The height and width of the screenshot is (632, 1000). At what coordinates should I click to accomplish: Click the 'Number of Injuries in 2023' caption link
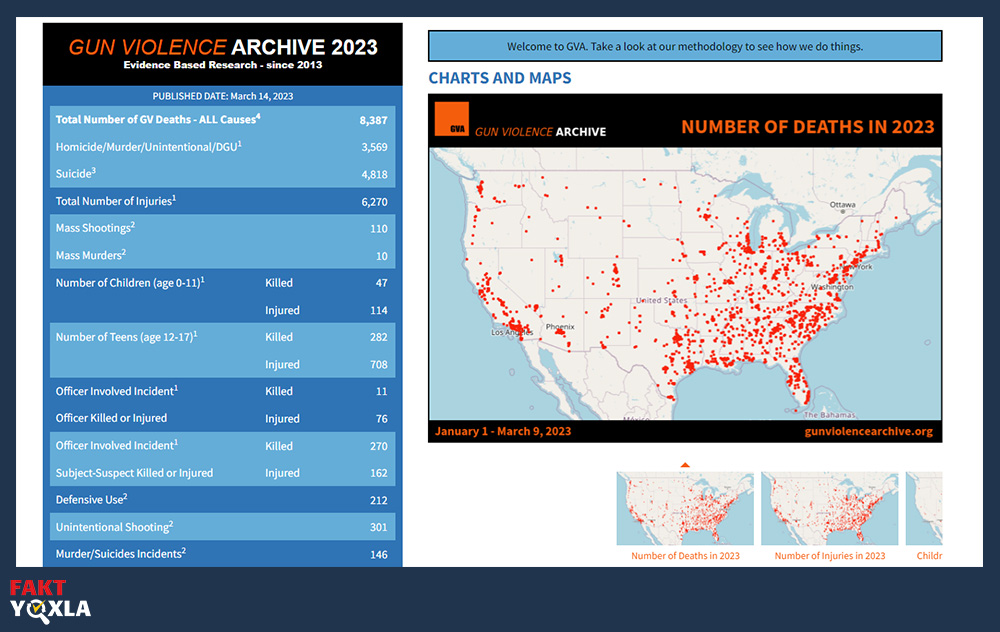[x=830, y=555]
